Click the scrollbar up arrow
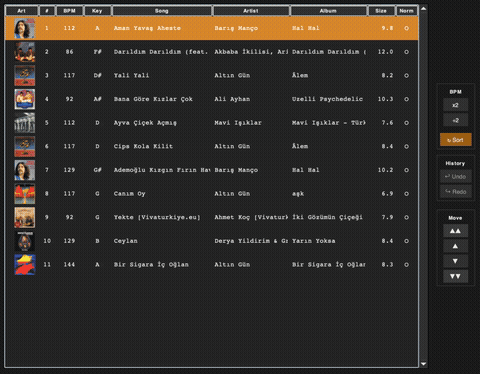 click(423, 8)
